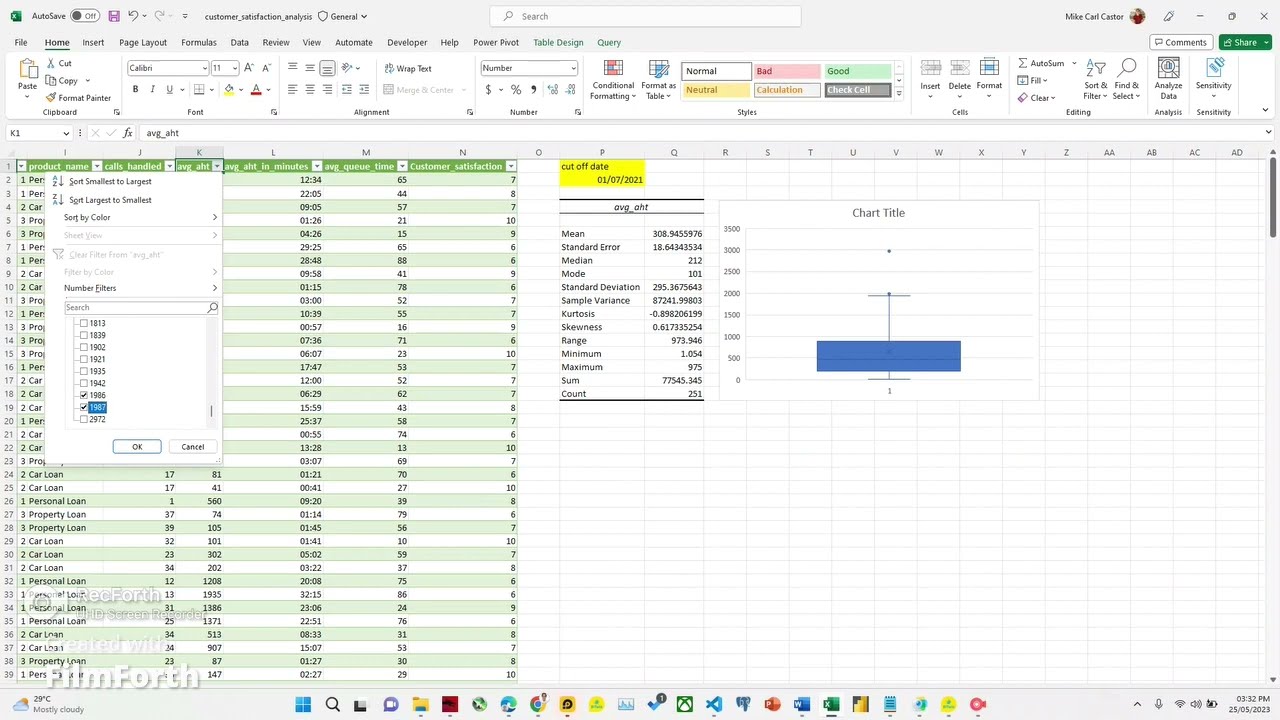Apply Percent Style format
Screen dimensions: 1280x720
516,90
